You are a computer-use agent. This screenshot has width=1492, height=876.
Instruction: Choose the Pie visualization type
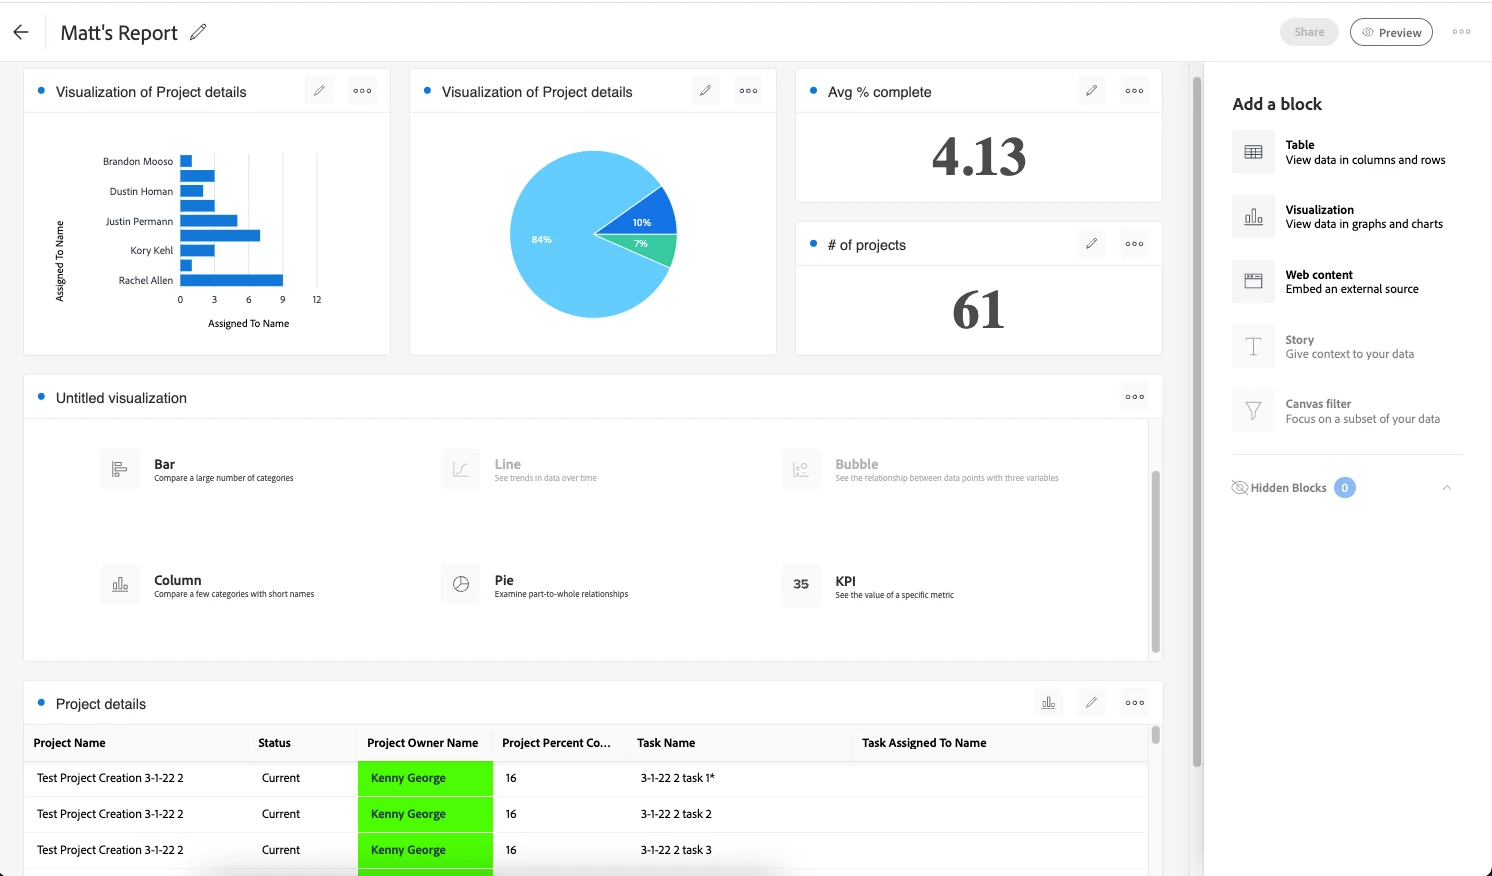(535, 585)
